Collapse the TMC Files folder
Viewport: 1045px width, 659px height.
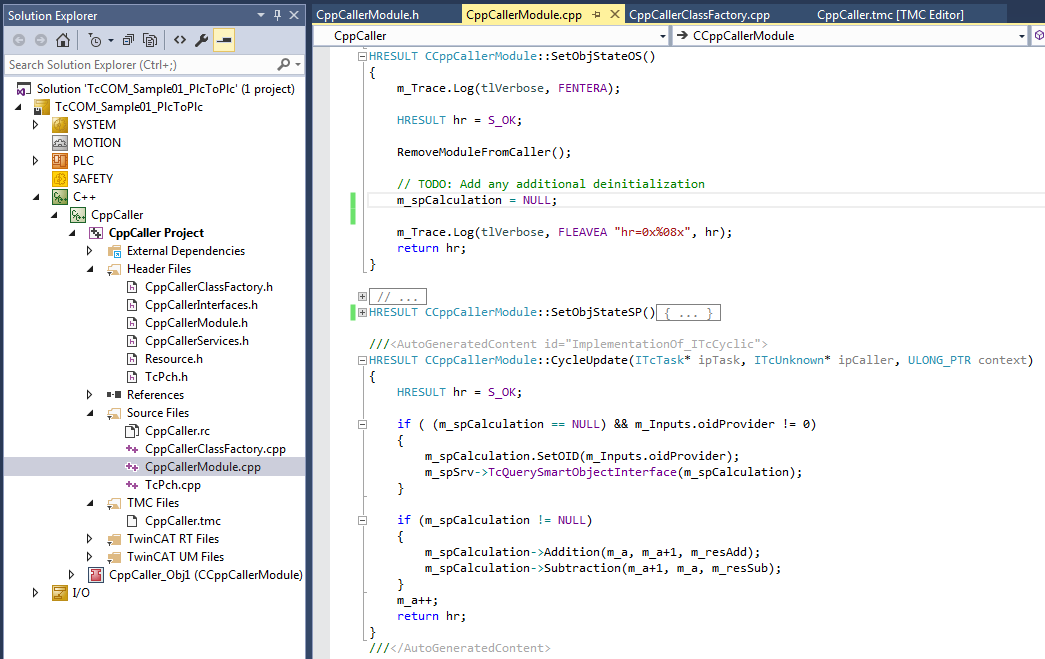[x=91, y=502]
